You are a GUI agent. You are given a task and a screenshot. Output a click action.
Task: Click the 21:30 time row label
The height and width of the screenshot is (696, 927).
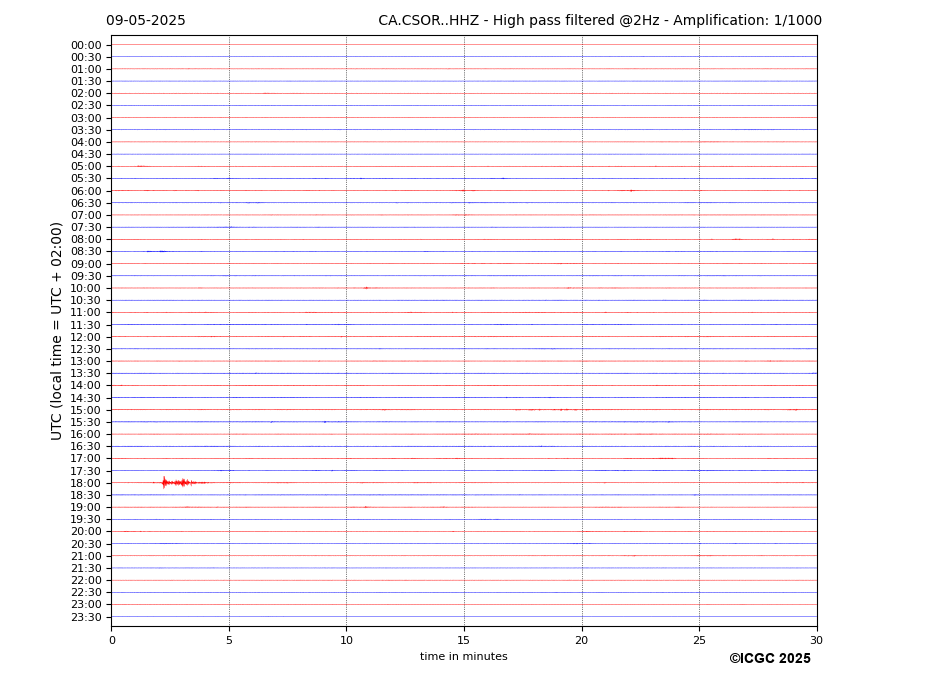[86, 568]
